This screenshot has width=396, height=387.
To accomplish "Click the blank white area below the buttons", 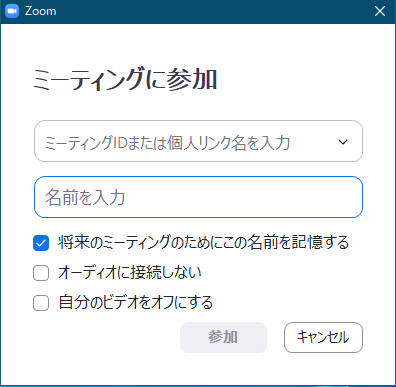I will [198, 368].
